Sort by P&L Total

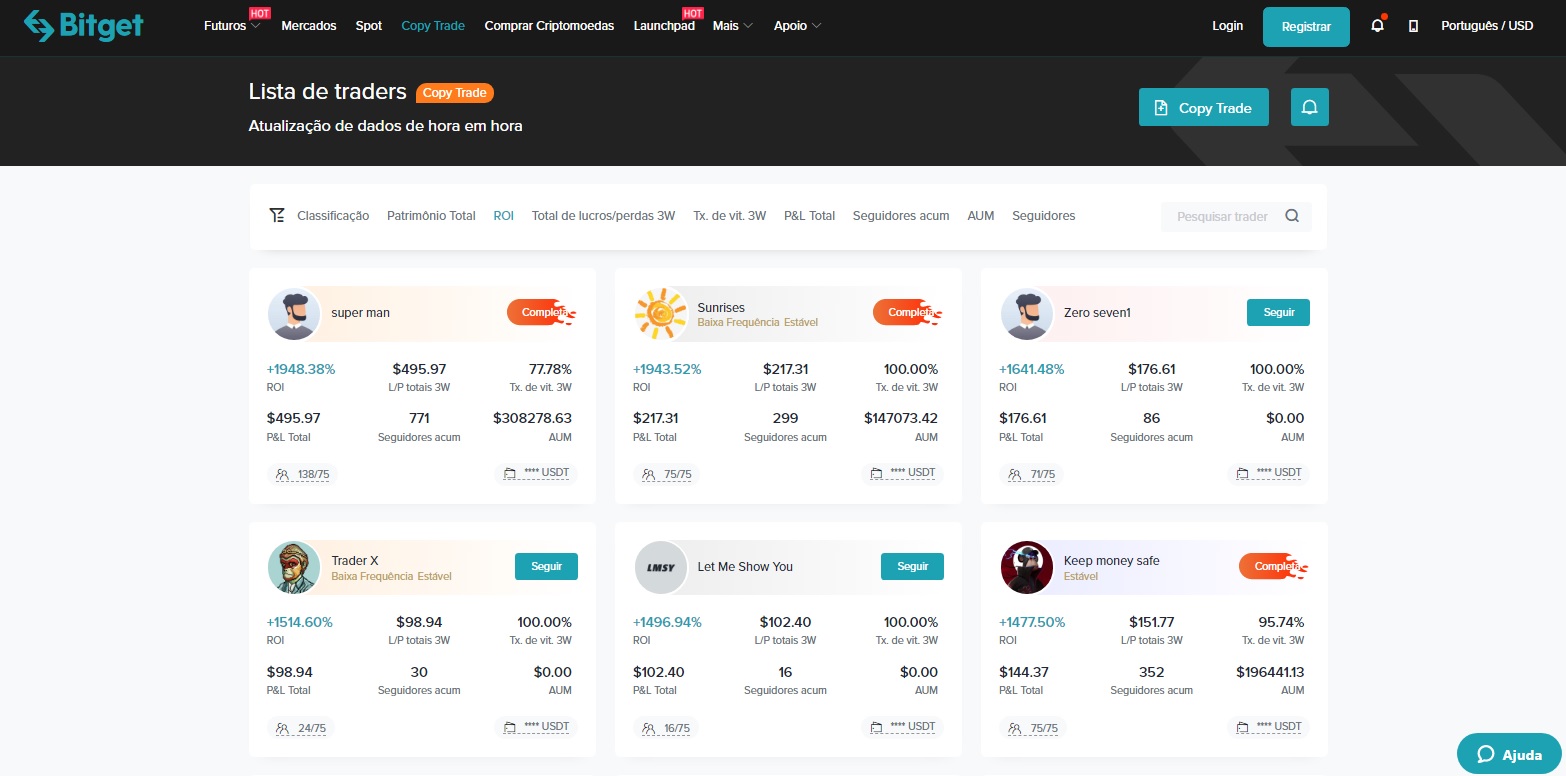point(809,216)
